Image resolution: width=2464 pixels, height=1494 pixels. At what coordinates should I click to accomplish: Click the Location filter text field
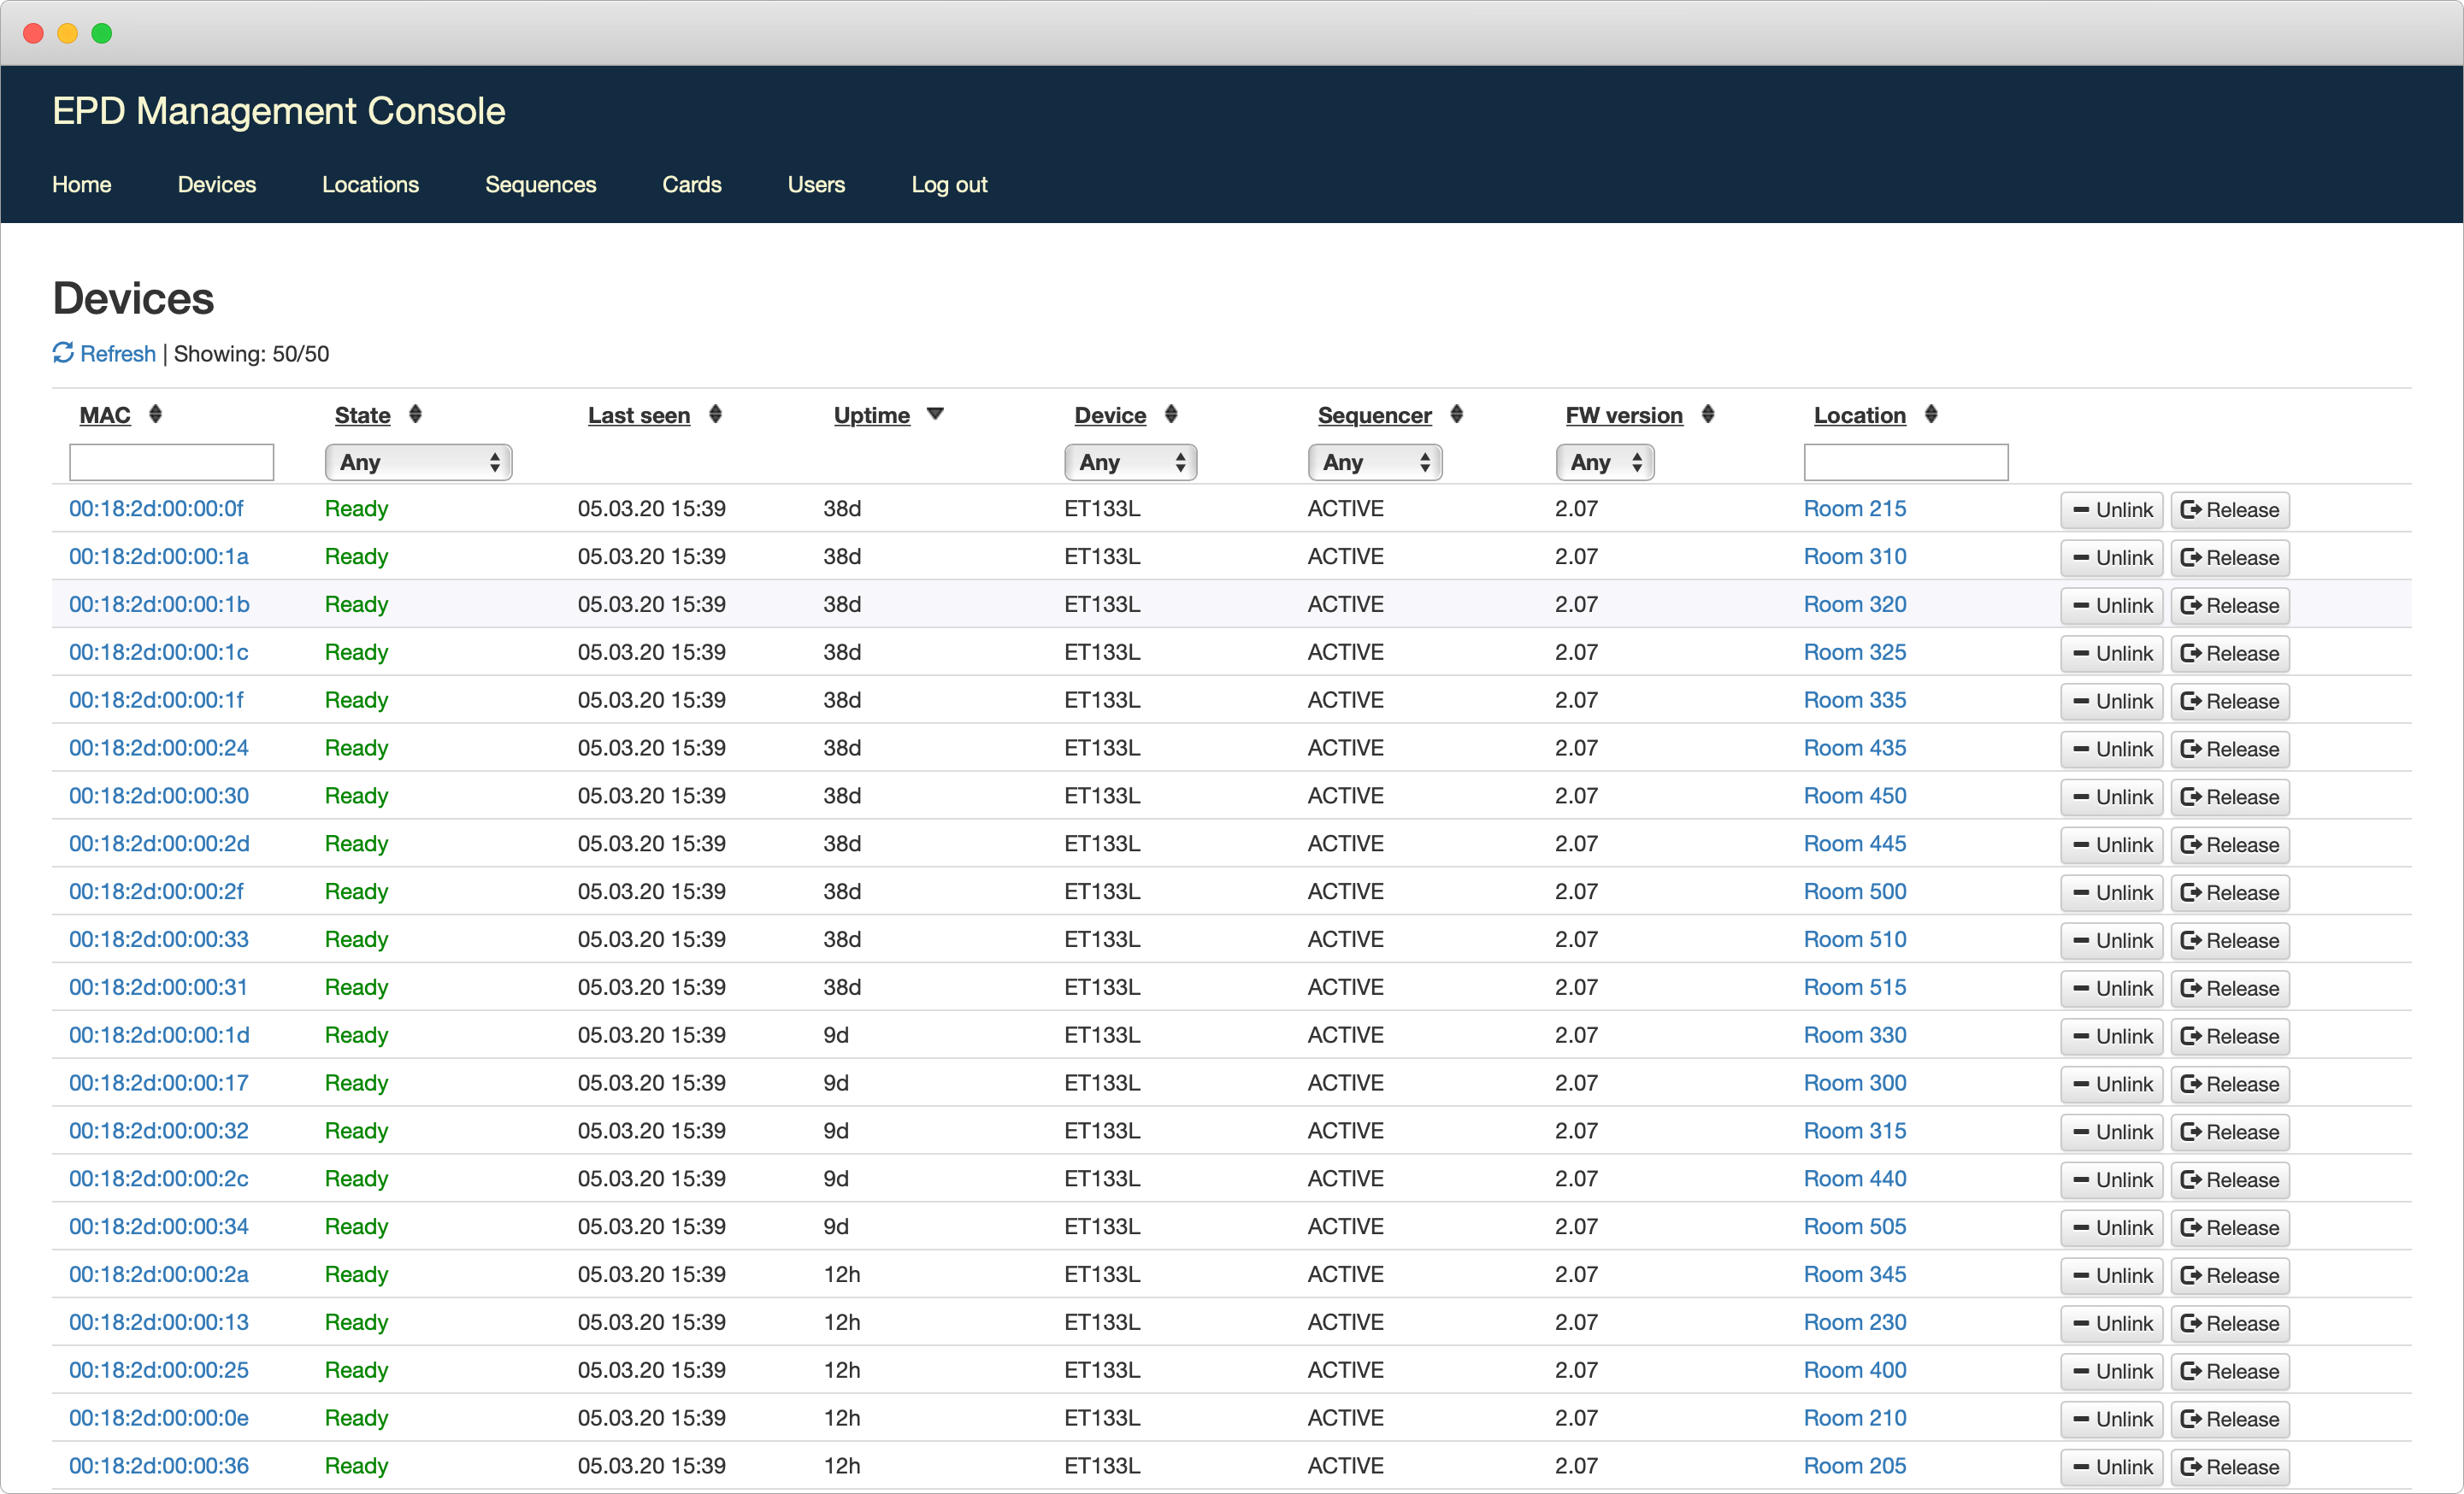(x=1905, y=462)
